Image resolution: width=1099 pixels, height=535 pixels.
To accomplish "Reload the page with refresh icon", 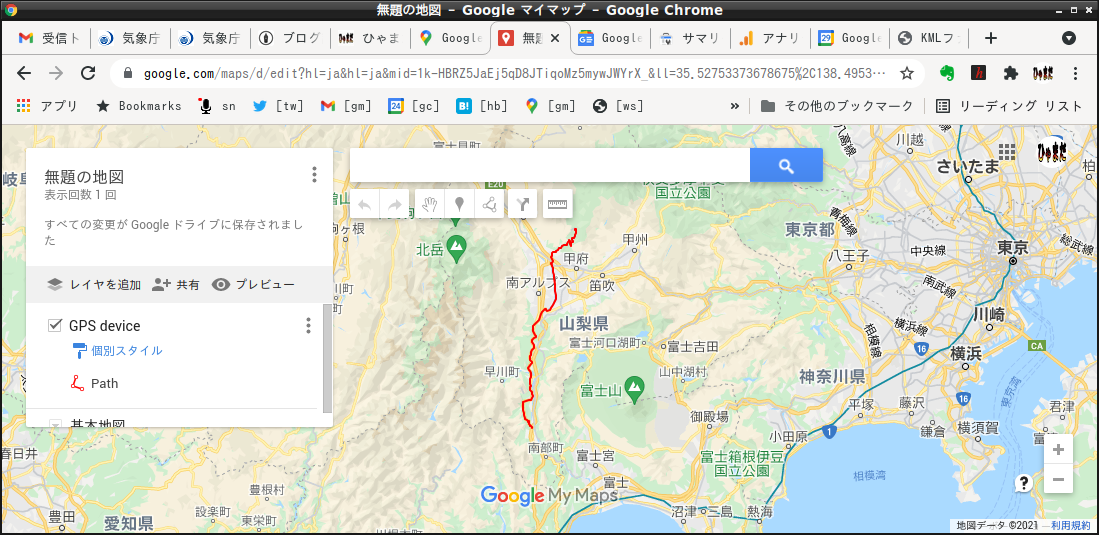I will click(x=88, y=73).
